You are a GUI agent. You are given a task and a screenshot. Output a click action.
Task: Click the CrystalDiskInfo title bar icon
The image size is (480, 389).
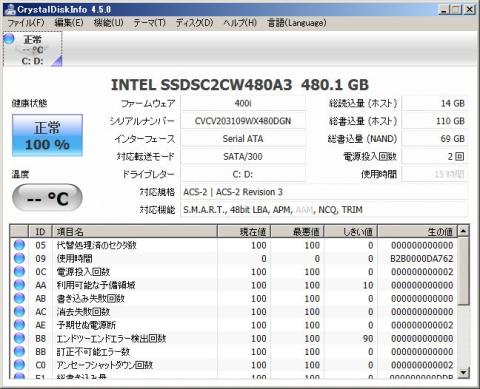[x=10, y=9]
